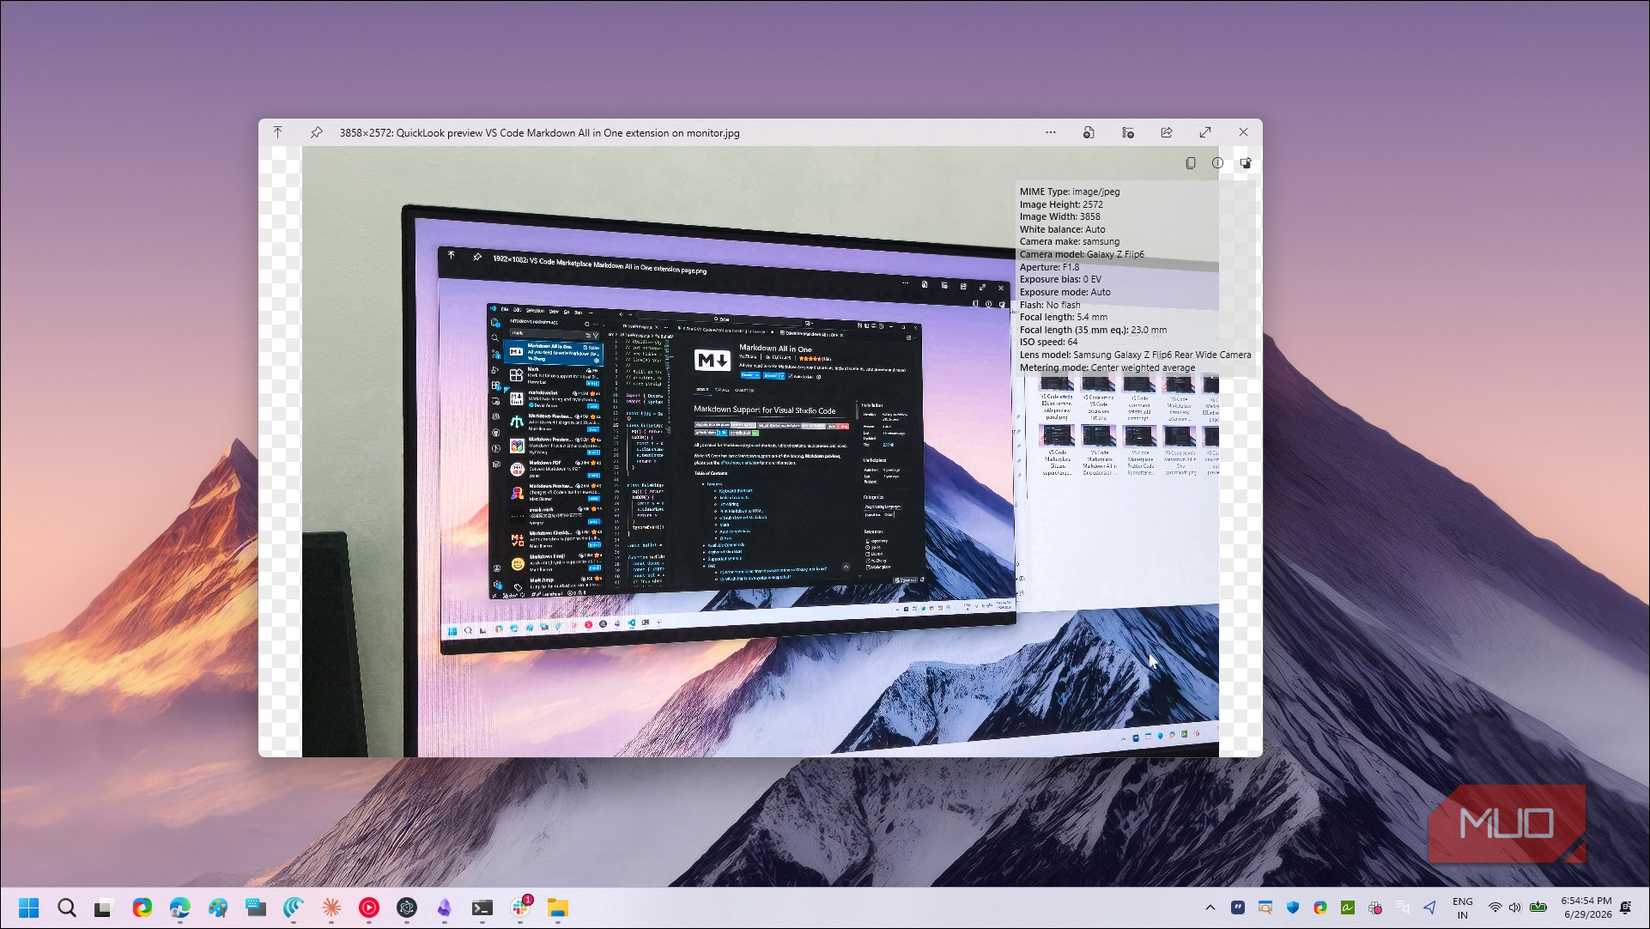Open the Wi-Fi network tray icon
The image size is (1650, 929).
pos(1495,908)
